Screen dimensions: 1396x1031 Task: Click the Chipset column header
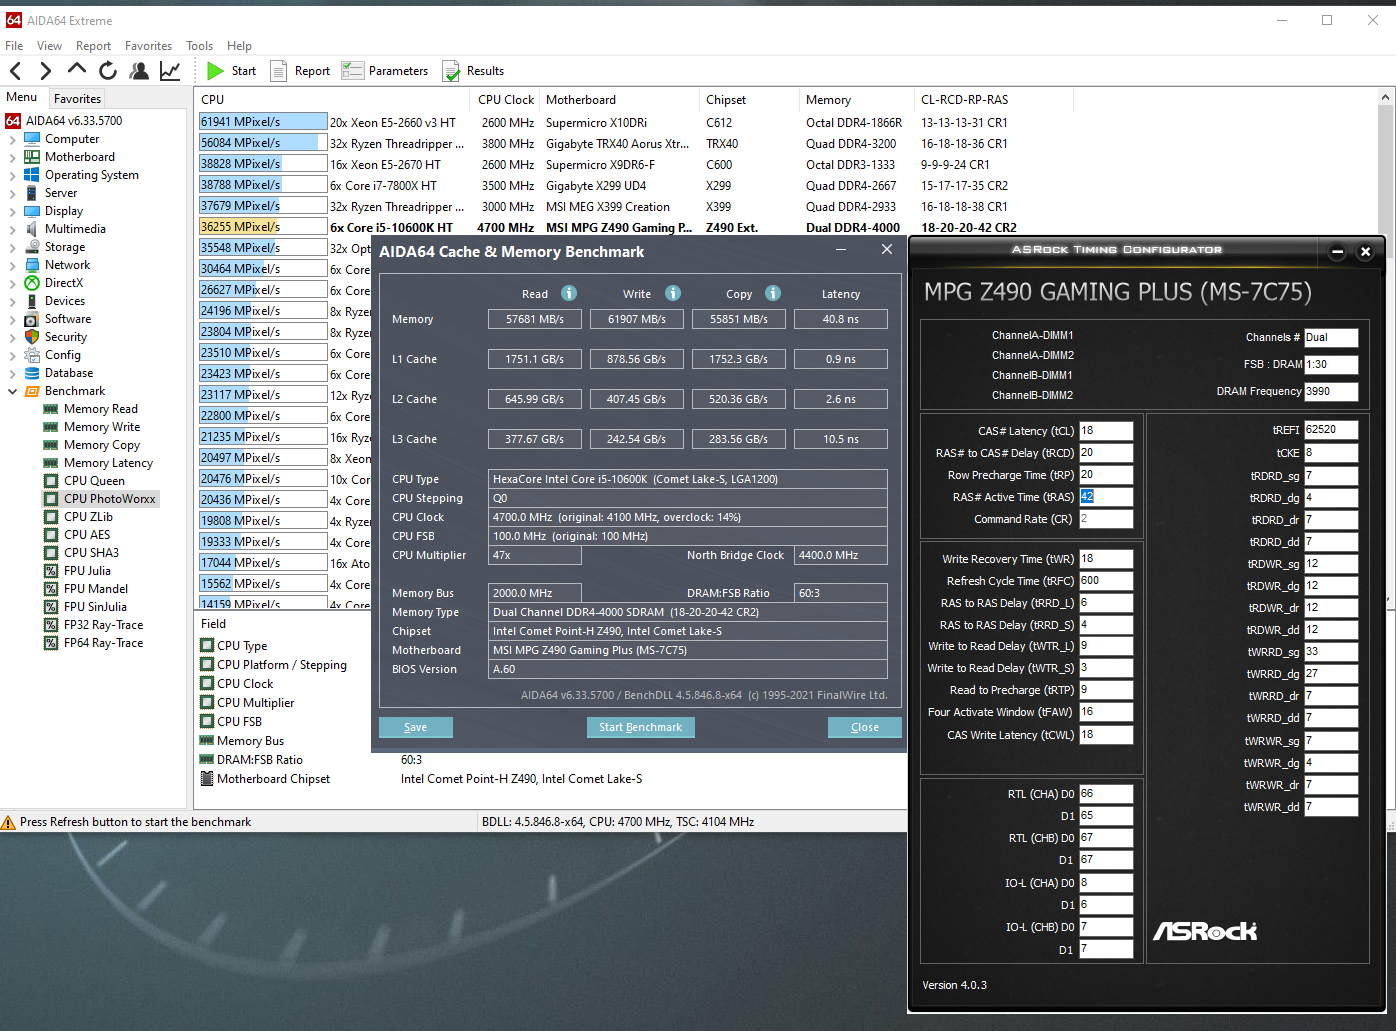pos(749,100)
